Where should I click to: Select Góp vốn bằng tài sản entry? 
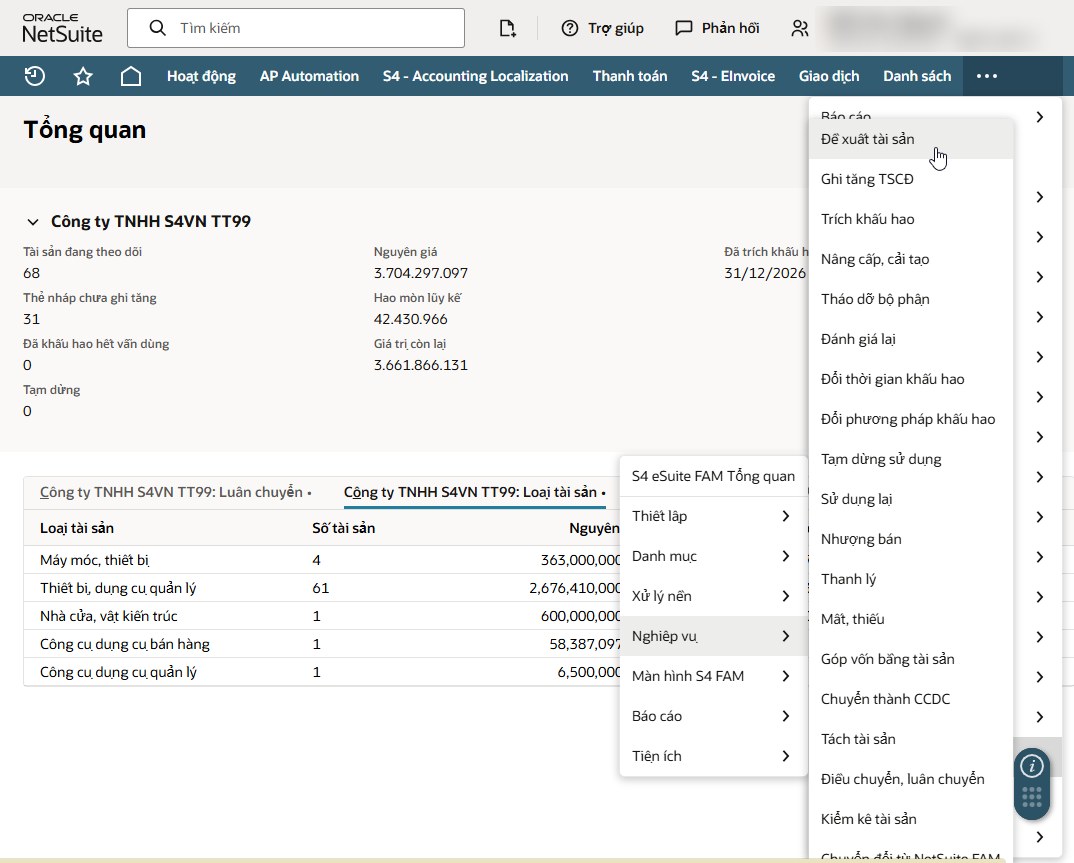pyautogui.click(x=910, y=660)
